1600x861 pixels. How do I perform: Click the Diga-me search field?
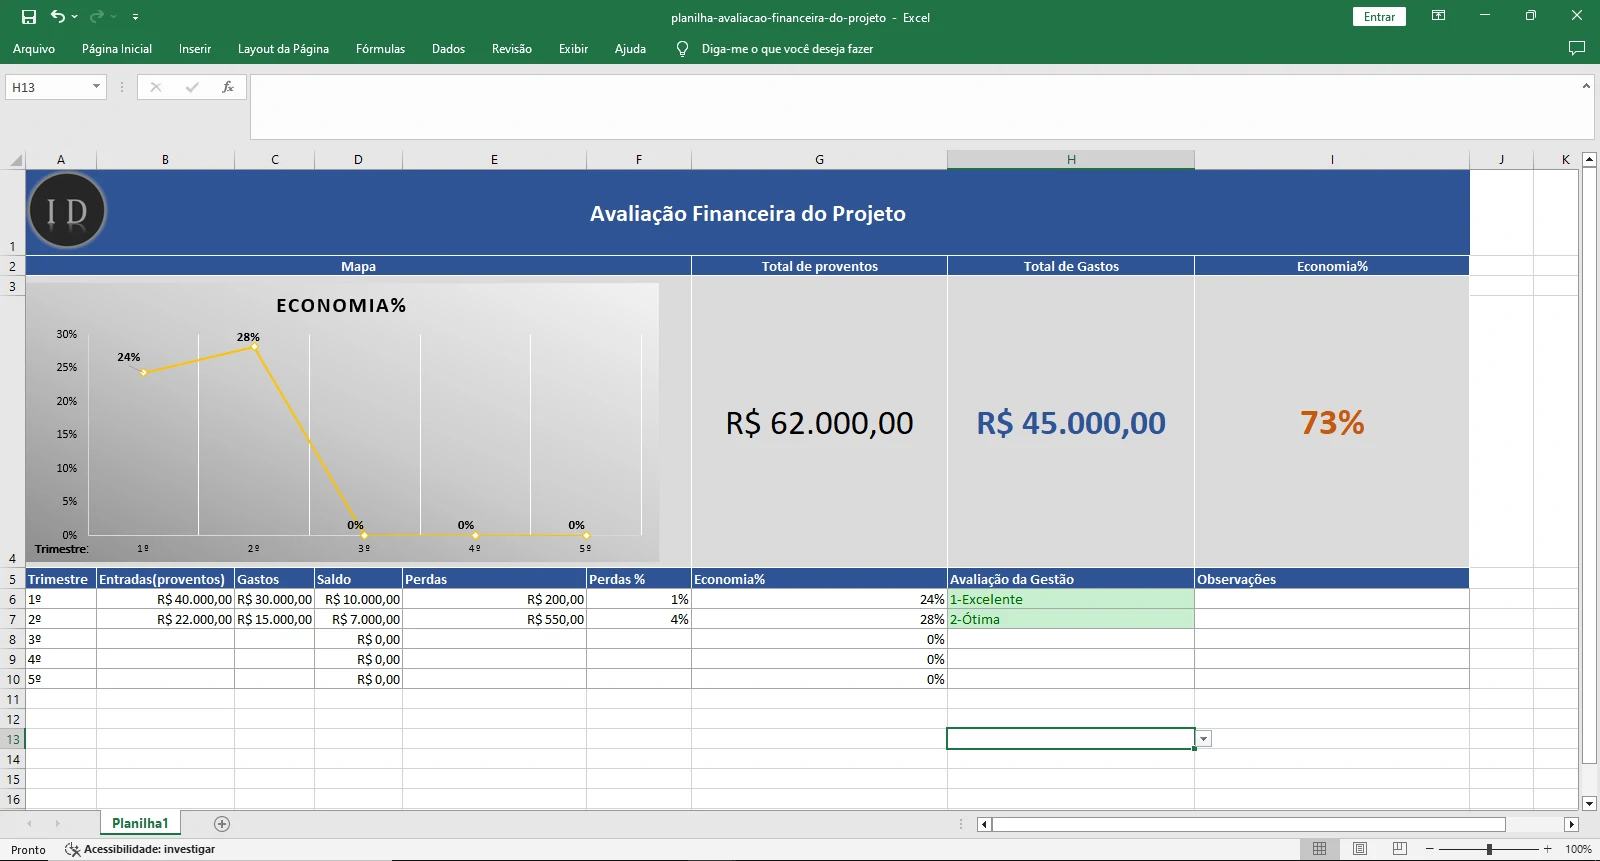tap(787, 49)
